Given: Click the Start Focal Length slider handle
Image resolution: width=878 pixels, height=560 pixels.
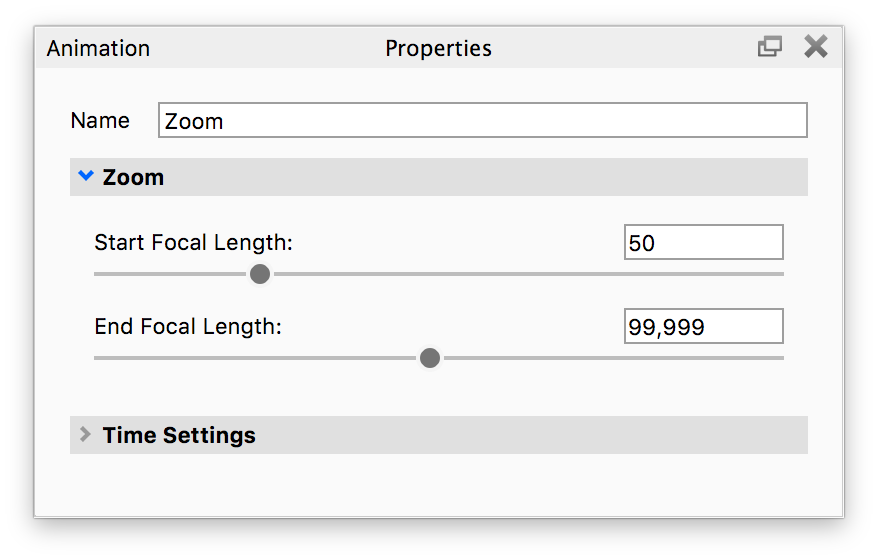Looking at the screenshot, I should (x=260, y=274).
